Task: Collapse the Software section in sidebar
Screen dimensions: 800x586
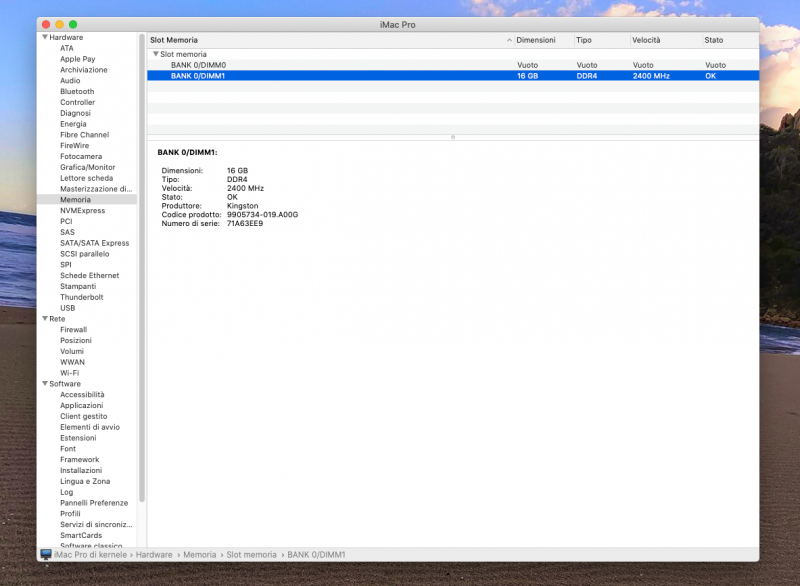Action: [44, 384]
